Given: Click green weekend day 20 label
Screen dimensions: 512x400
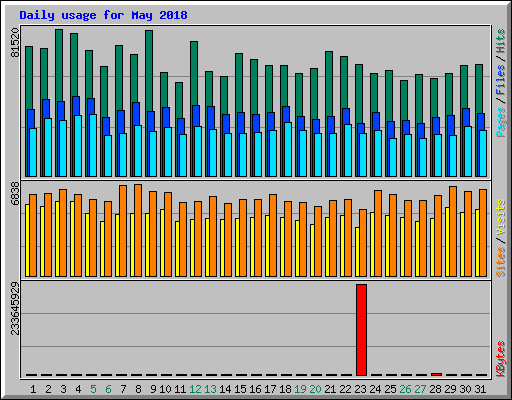Looking at the screenshot, I should [x=315, y=389].
